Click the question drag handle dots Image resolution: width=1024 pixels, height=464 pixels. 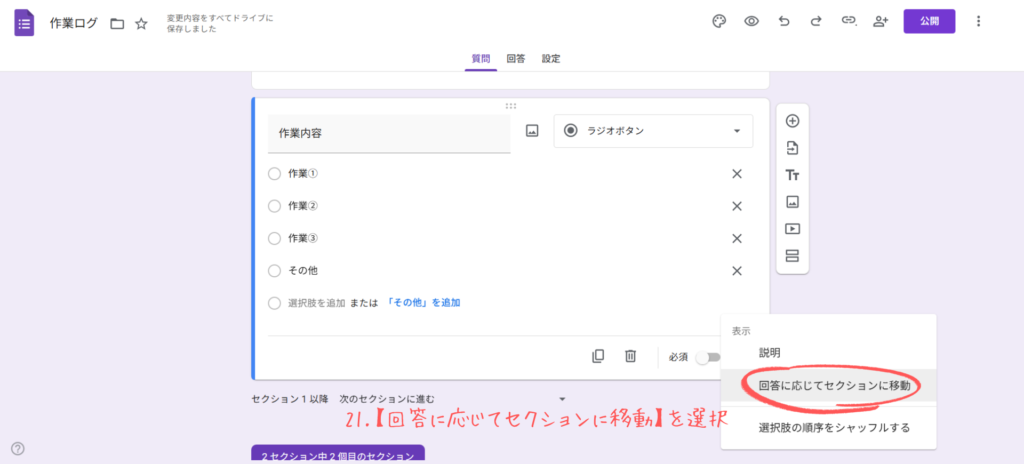tap(511, 106)
